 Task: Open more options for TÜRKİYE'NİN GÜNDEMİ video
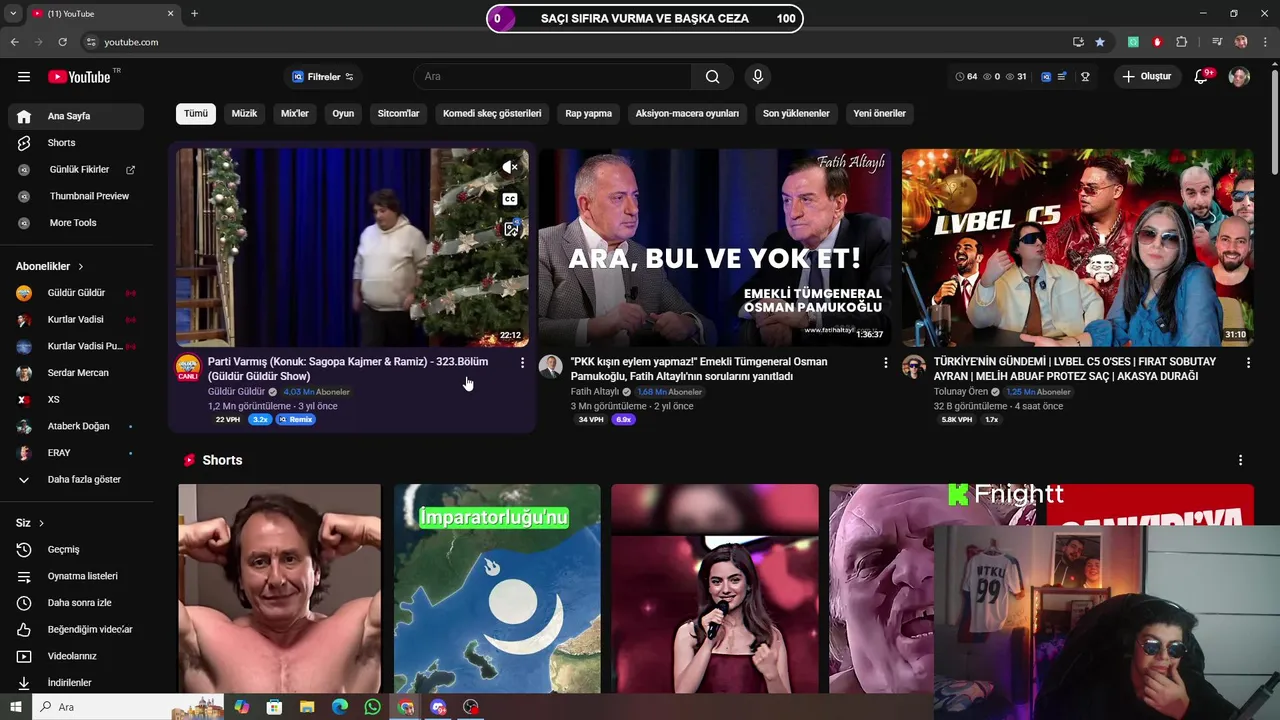(1248, 363)
